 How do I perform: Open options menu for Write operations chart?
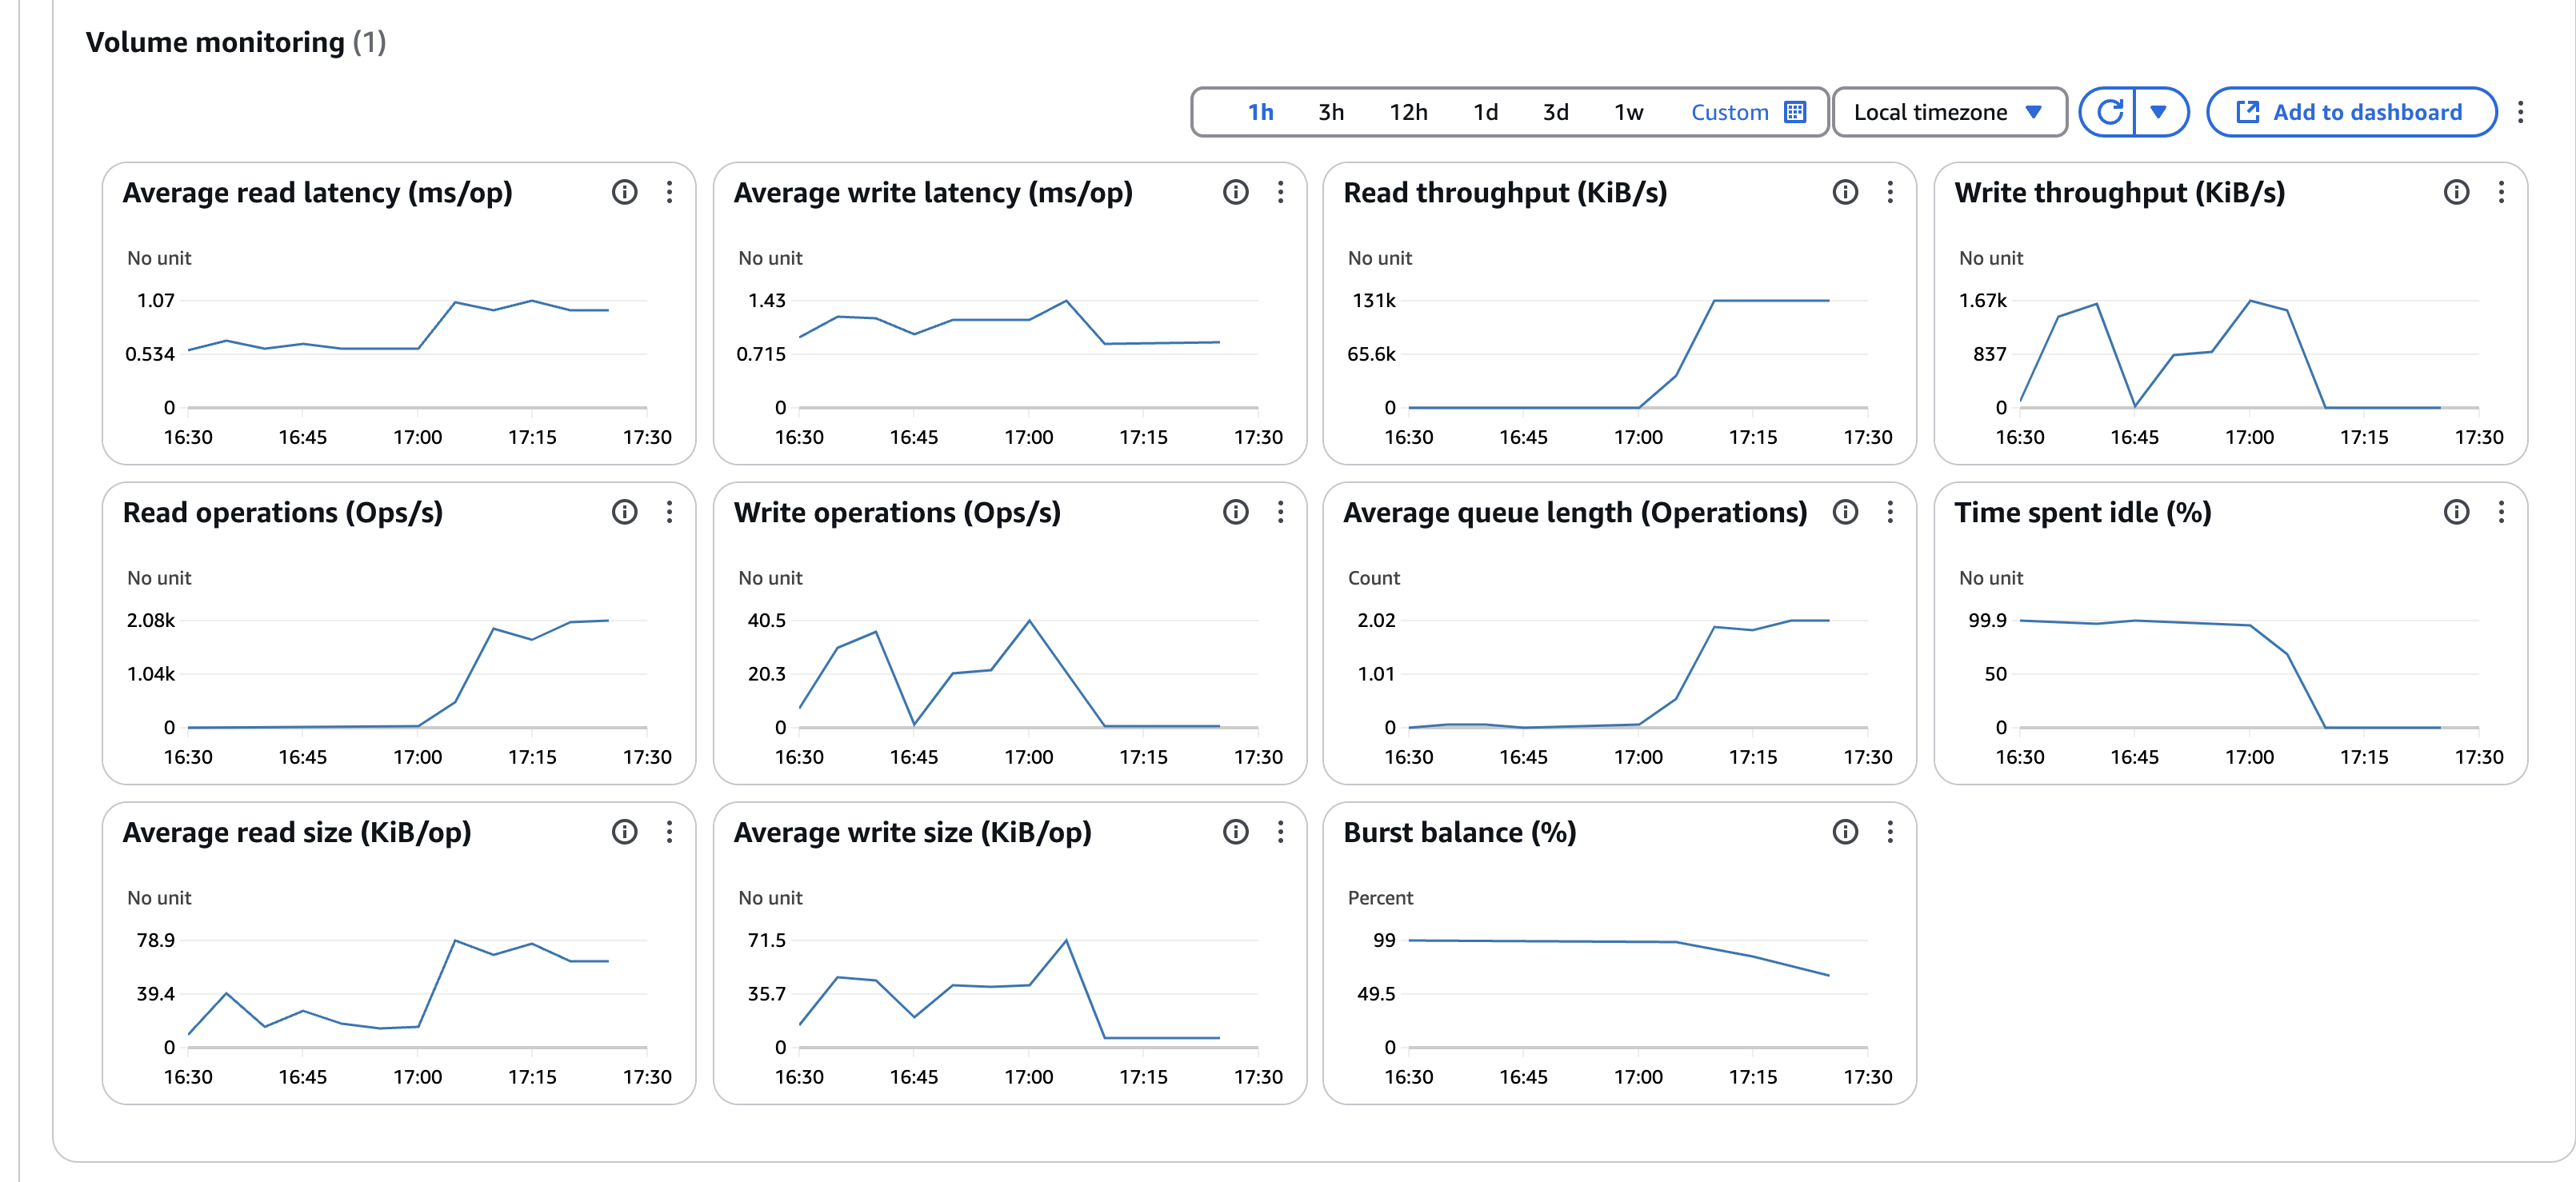pyautogui.click(x=1280, y=512)
